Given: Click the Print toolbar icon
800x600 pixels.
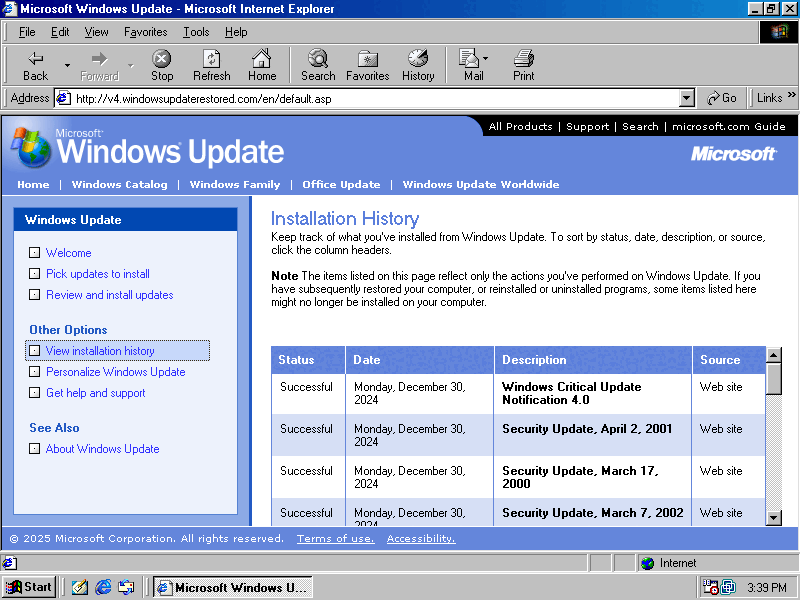Looking at the screenshot, I should pyautogui.click(x=524, y=59).
